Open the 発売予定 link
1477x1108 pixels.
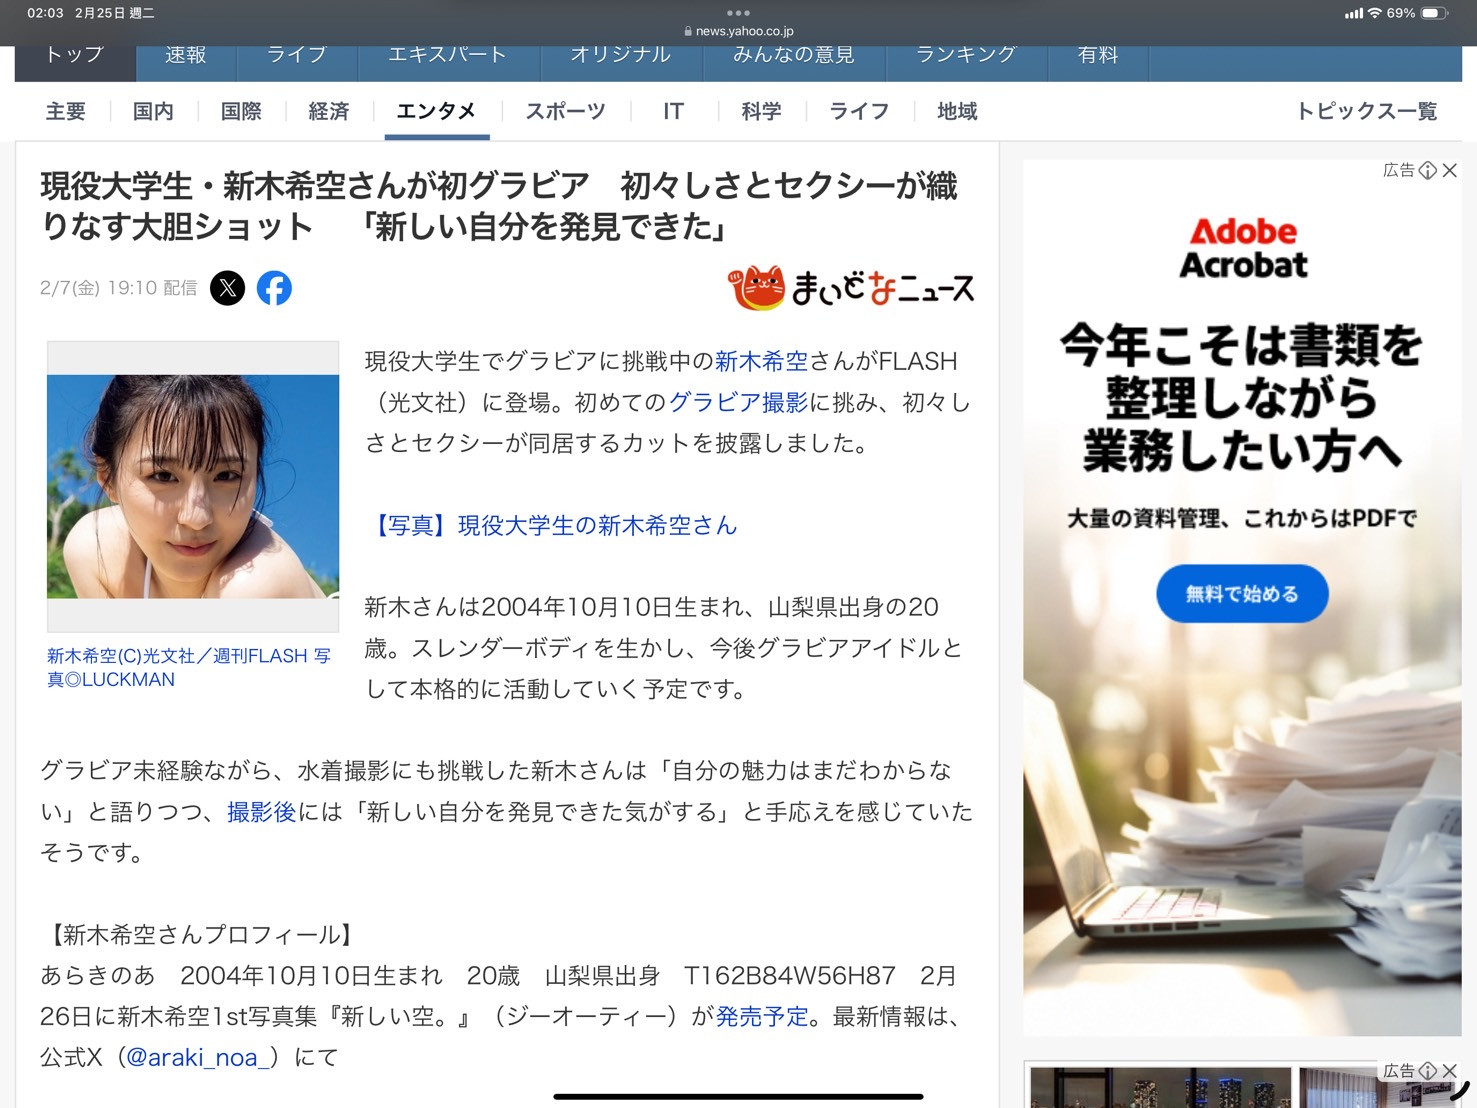point(762,1017)
